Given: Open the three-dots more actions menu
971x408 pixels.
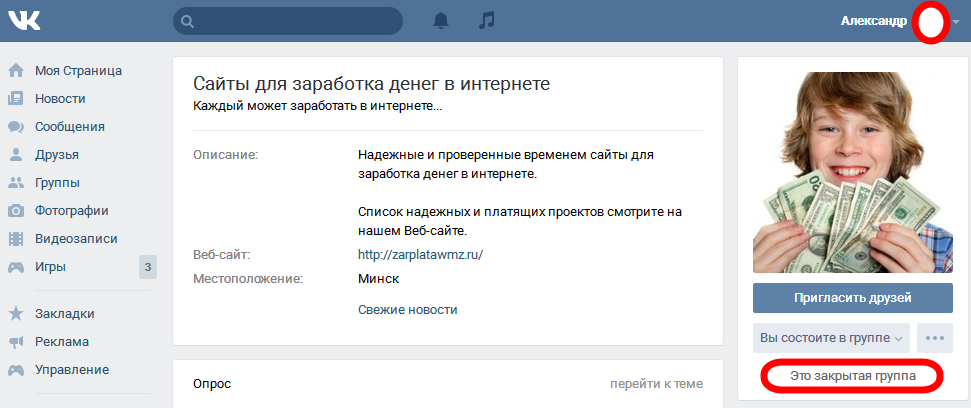Looking at the screenshot, I should click(x=937, y=338).
